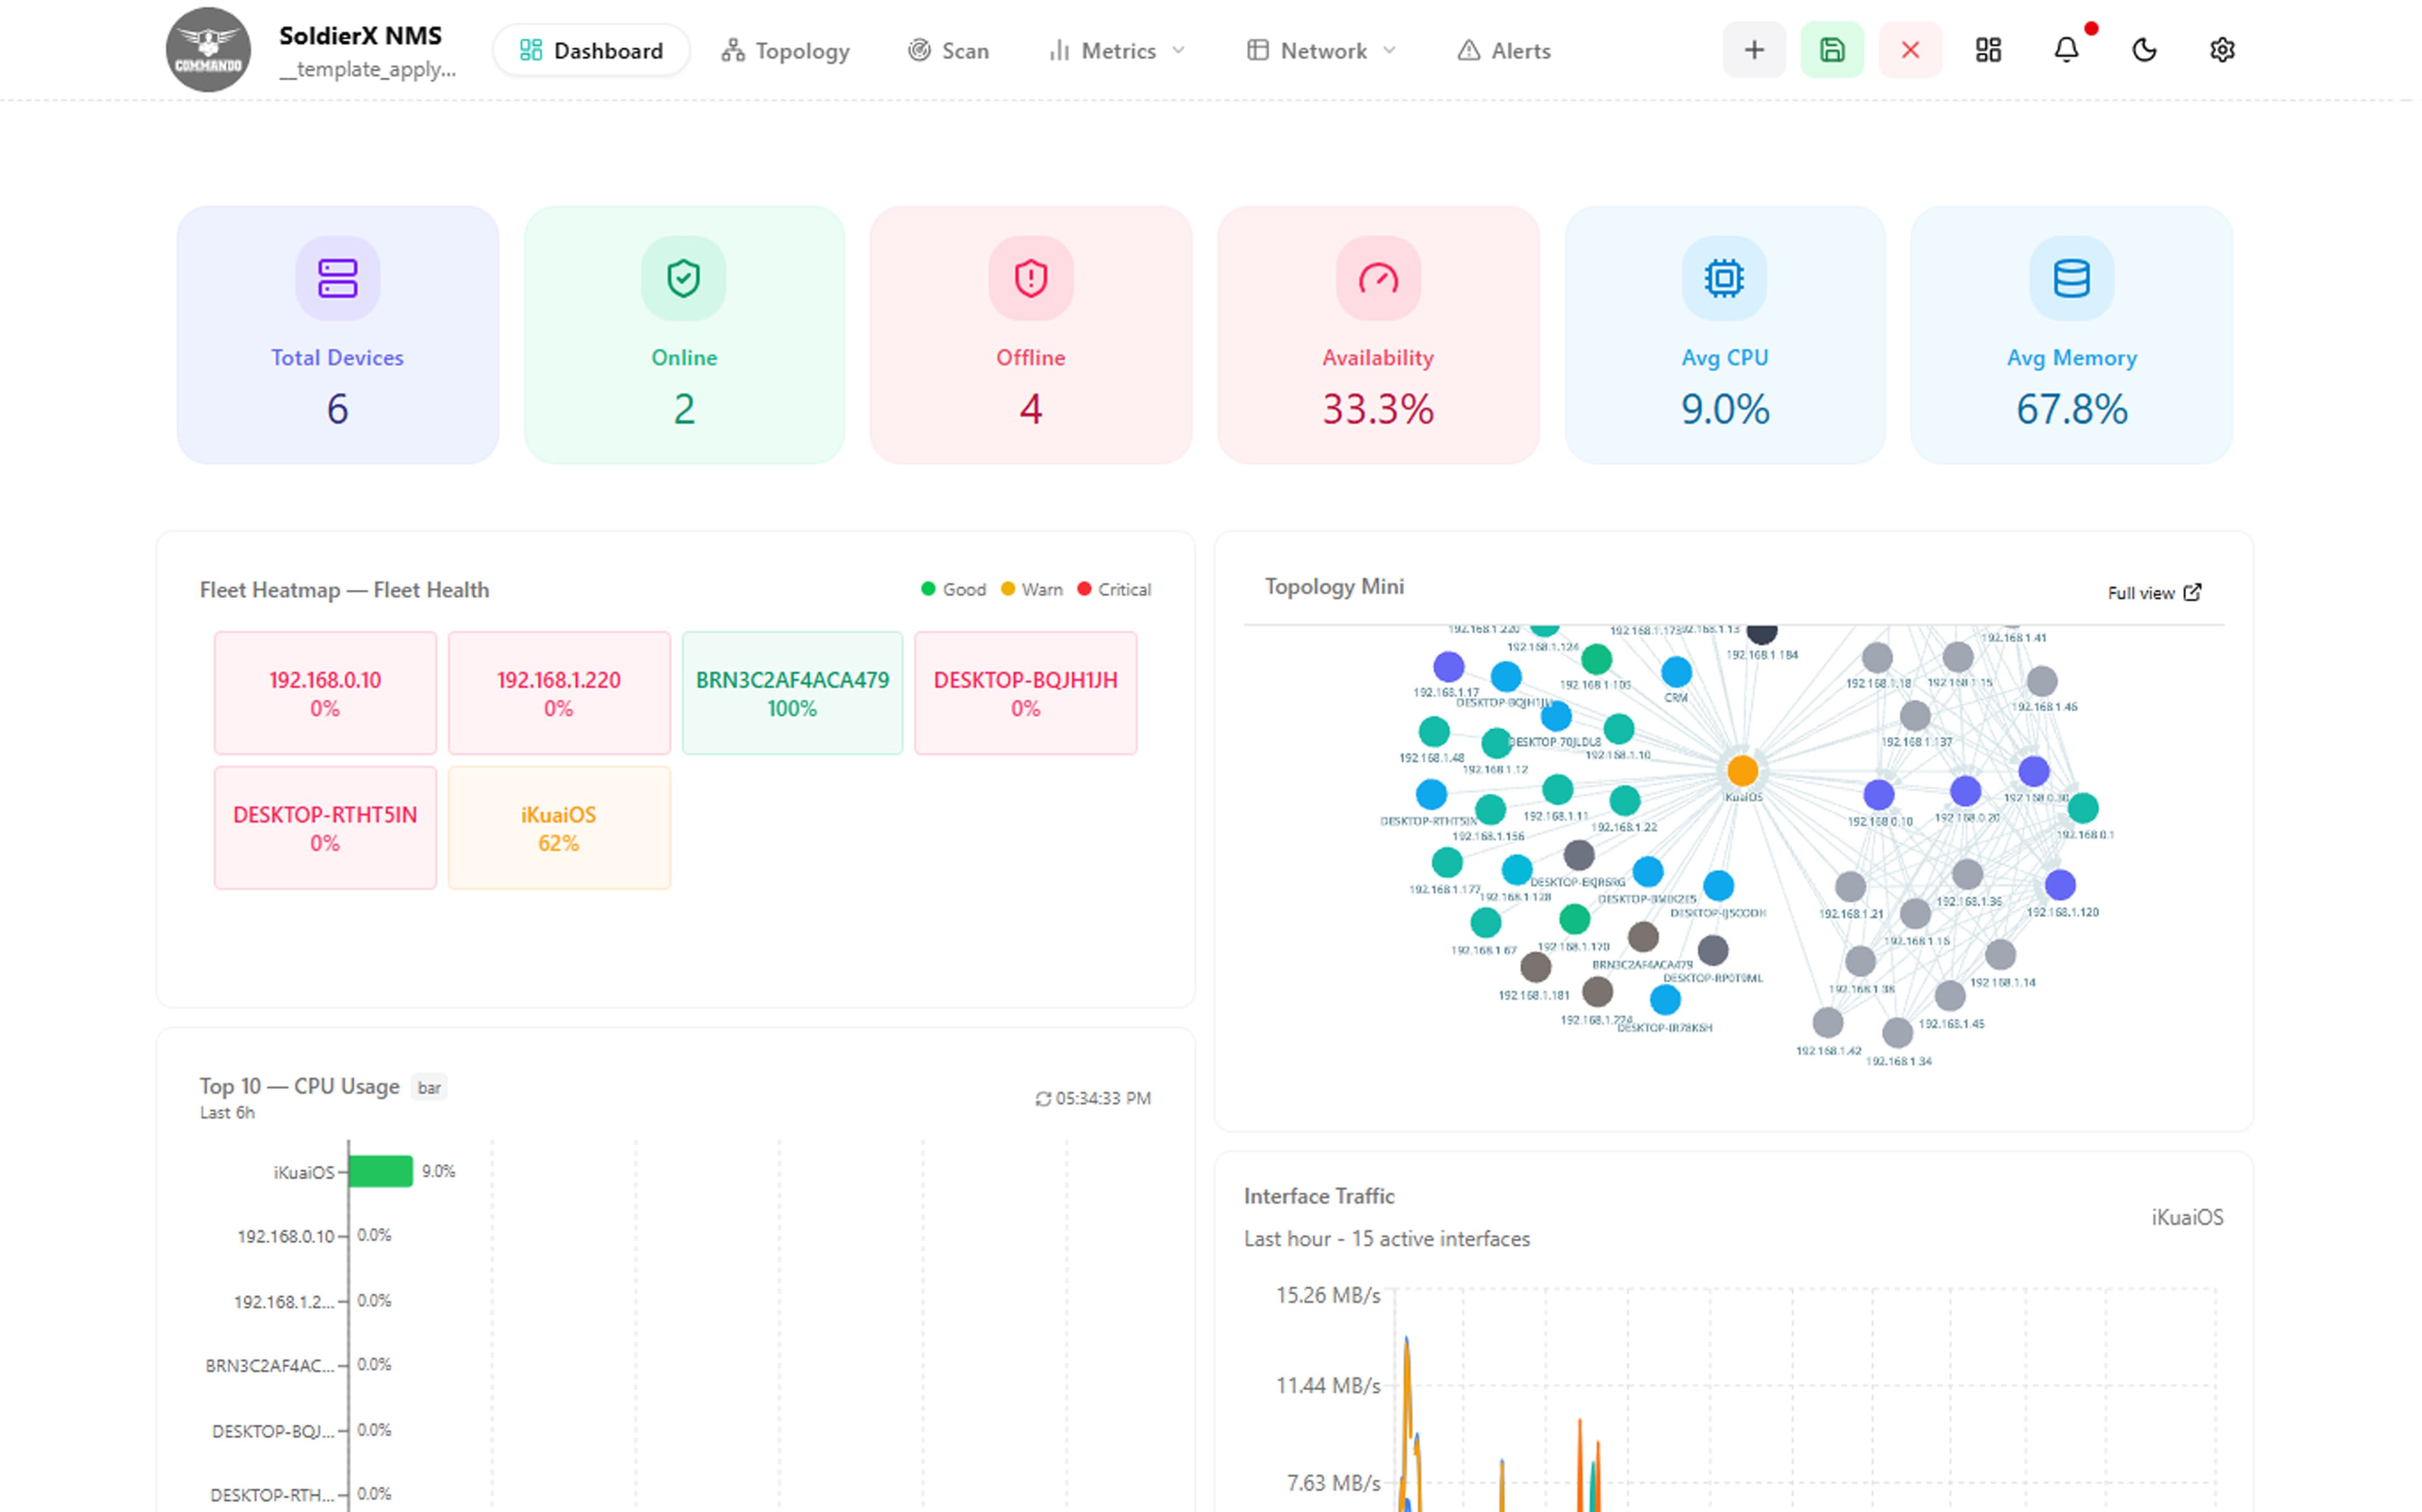Click the 'Topology Mini' heading

pyautogui.click(x=1334, y=586)
